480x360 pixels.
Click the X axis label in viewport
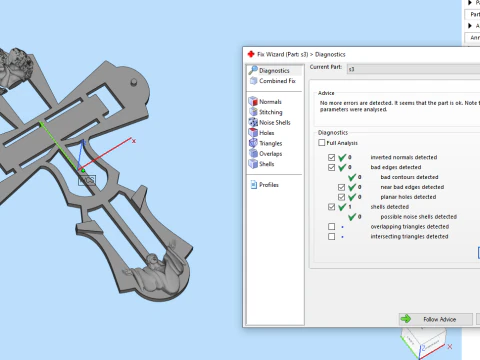tap(134, 141)
